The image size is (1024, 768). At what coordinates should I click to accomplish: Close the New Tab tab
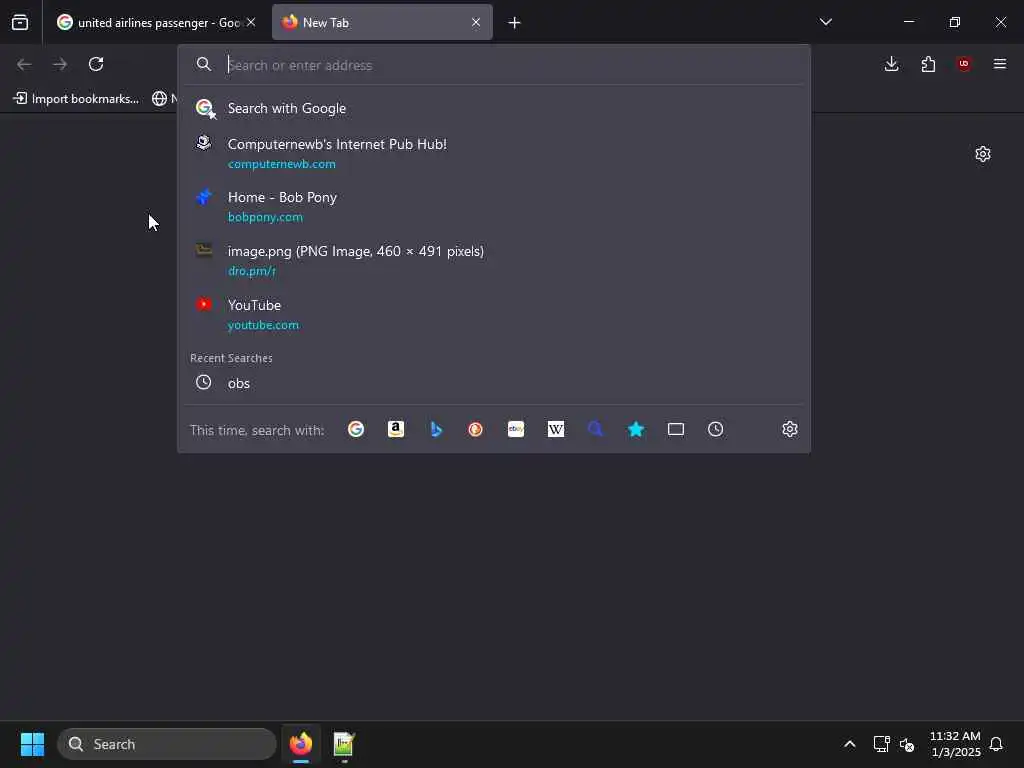coord(476,22)
